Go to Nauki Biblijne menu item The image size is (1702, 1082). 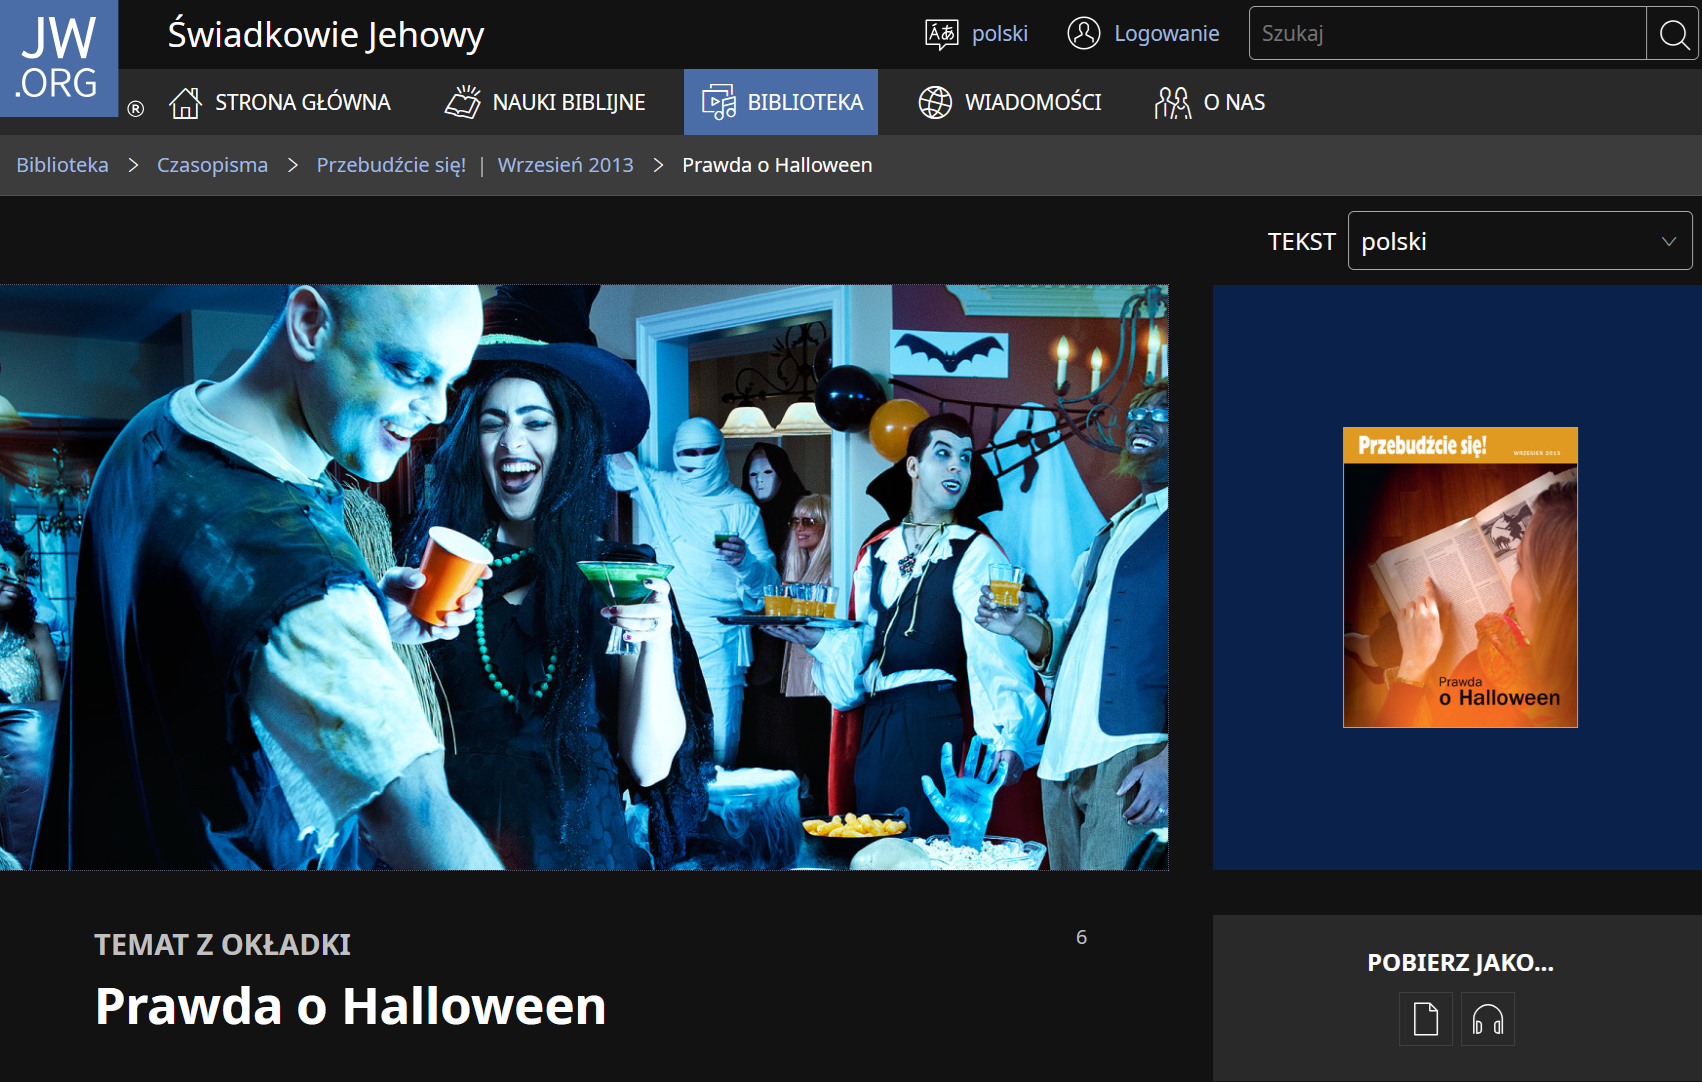click(568, 102)
